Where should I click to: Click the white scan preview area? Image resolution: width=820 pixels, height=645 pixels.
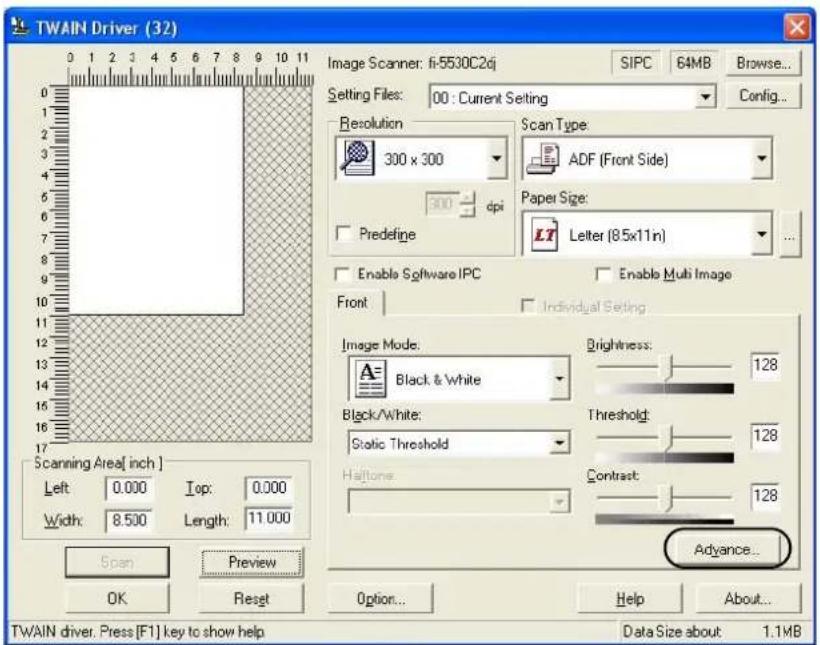(157, 201)
